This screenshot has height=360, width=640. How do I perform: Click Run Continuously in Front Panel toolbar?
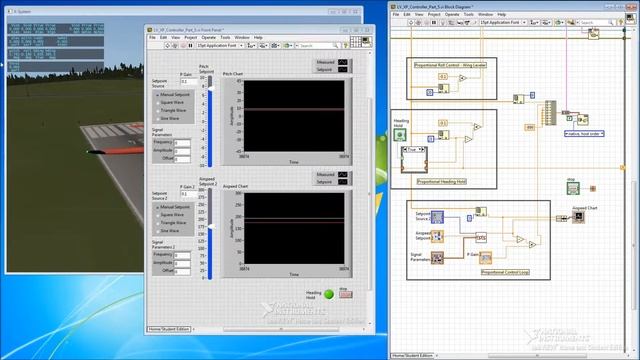click(x=175, y=46)
